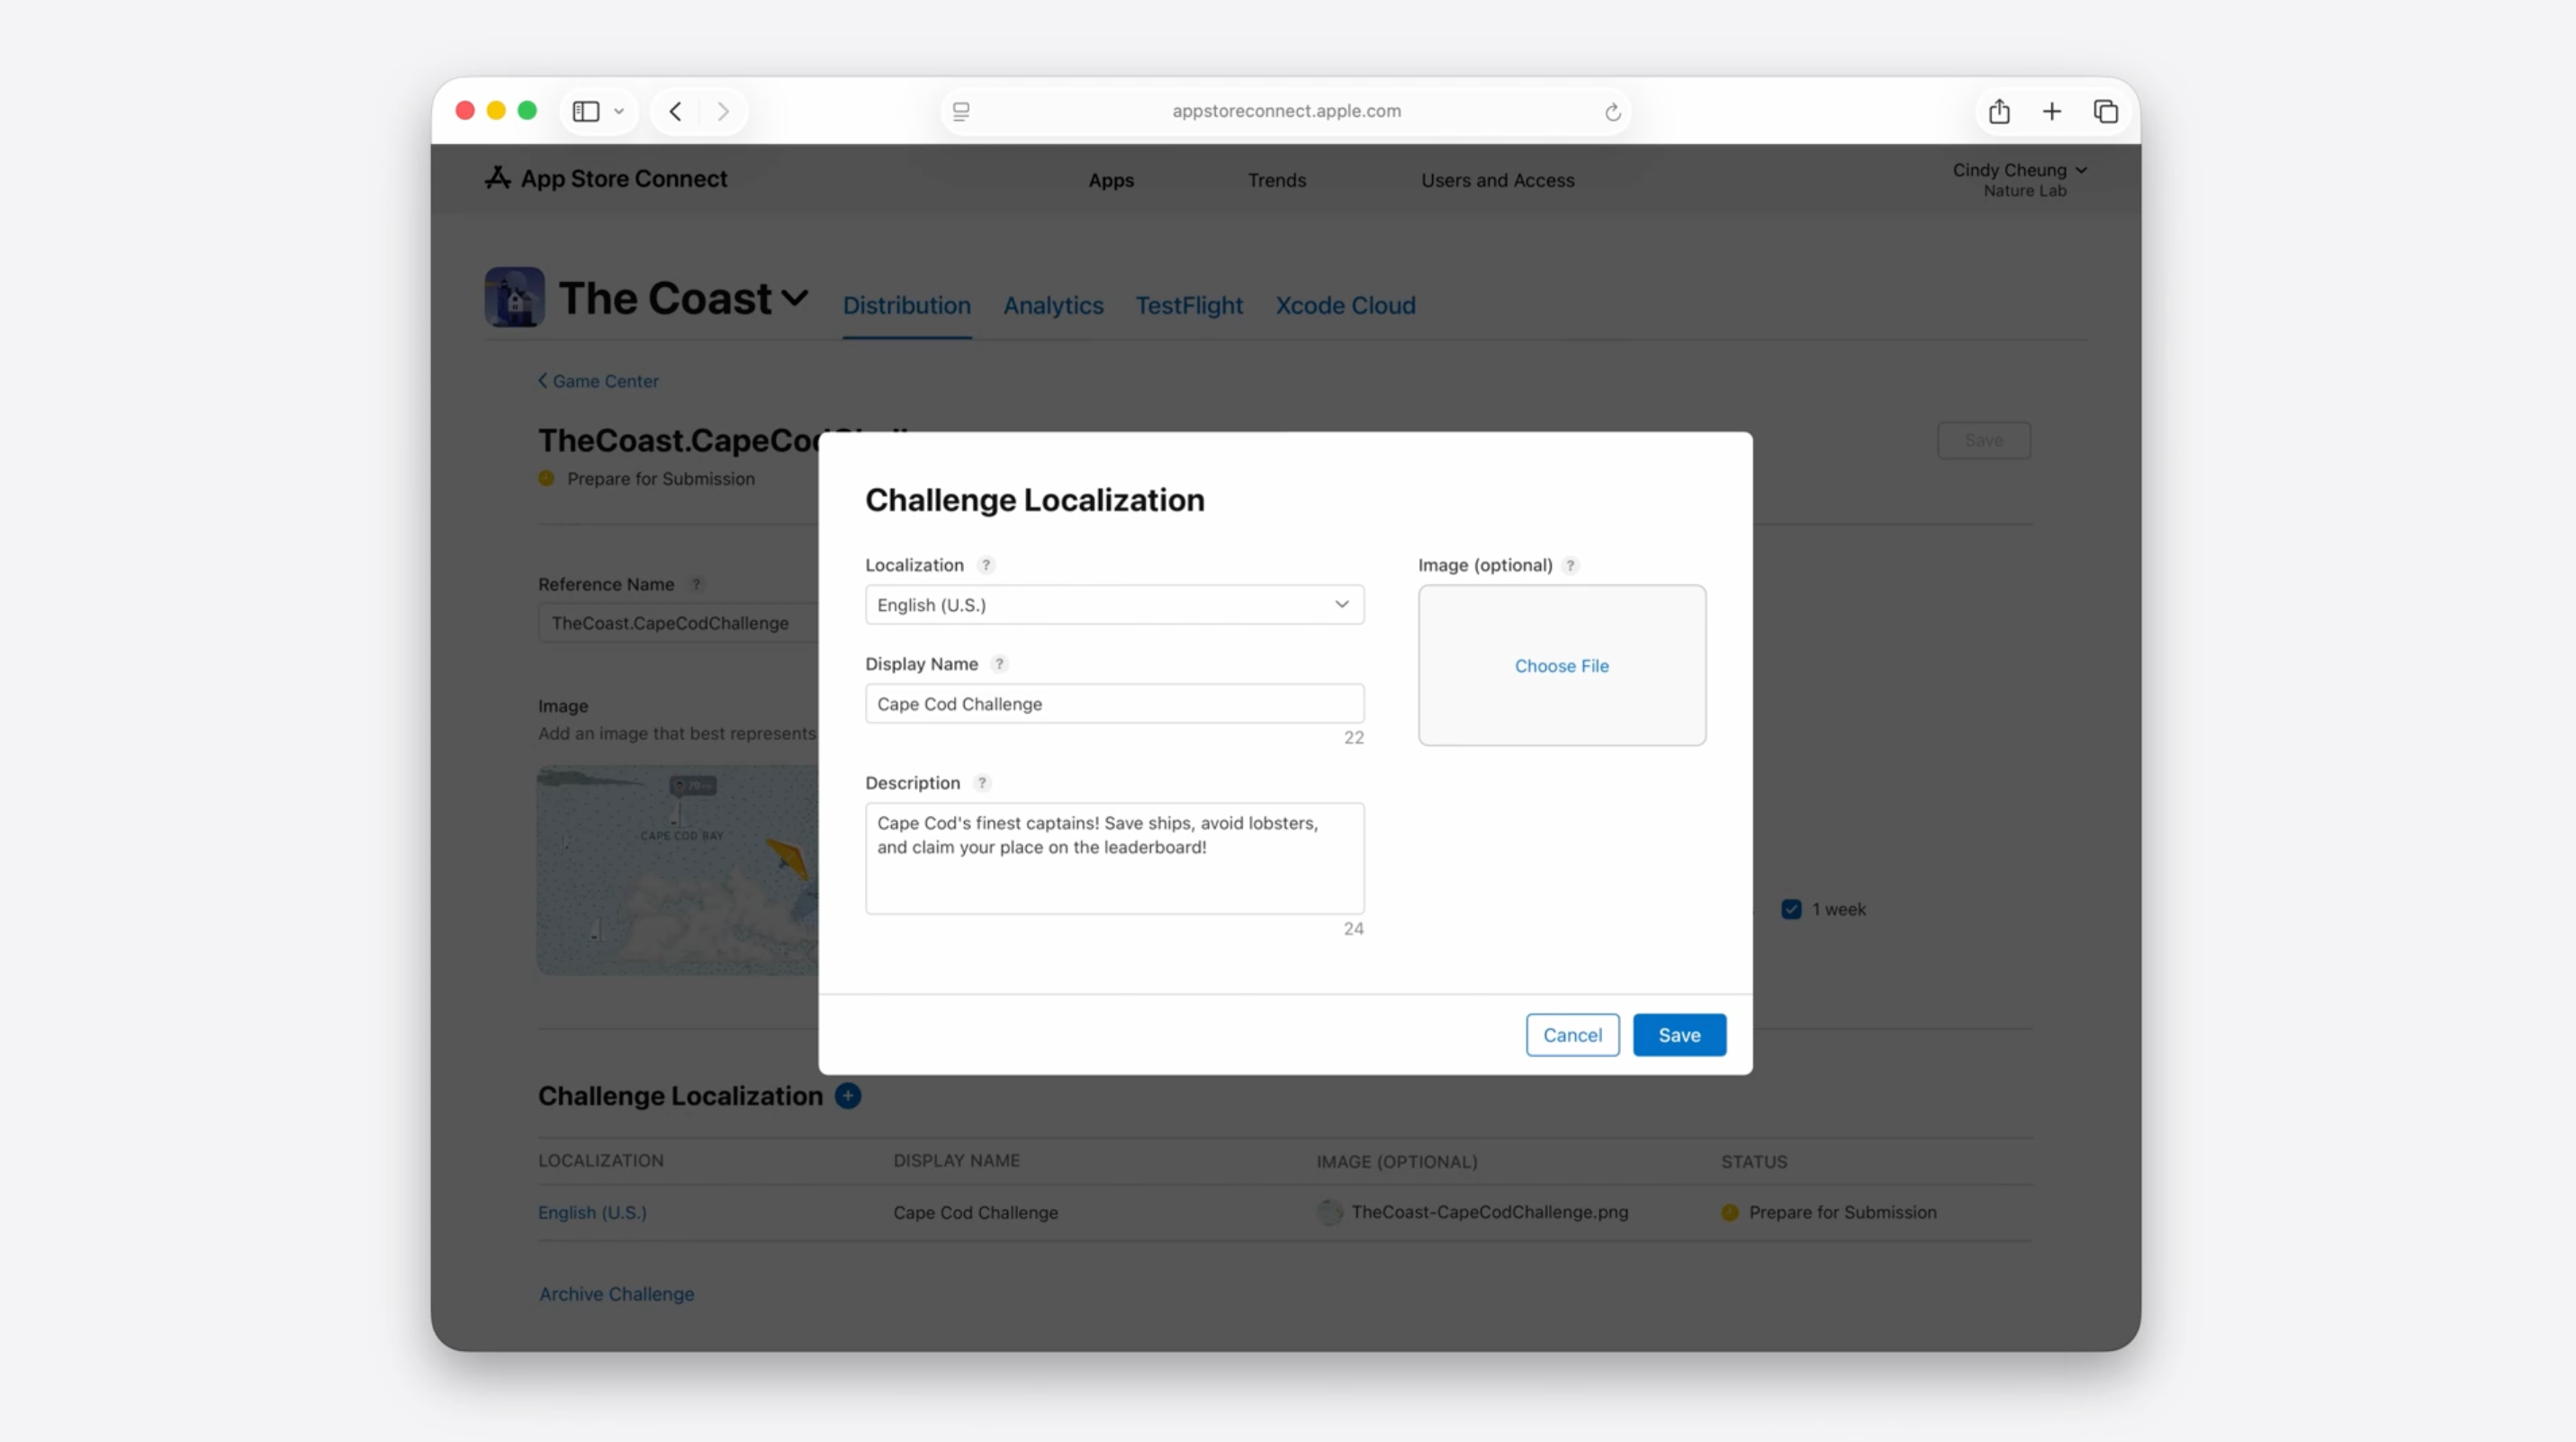The image size is (2576, 1442).
Task: Click the Image (optional) help icon
Action: pyautogui.click(x=1570, y=565)
